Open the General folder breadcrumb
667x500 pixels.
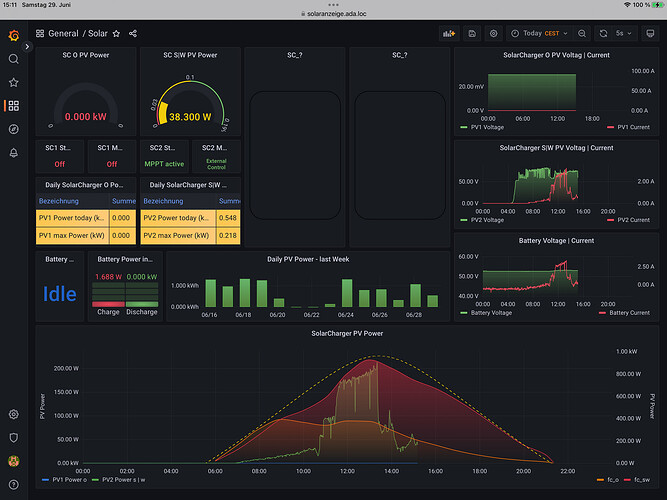tap(63, 34)
